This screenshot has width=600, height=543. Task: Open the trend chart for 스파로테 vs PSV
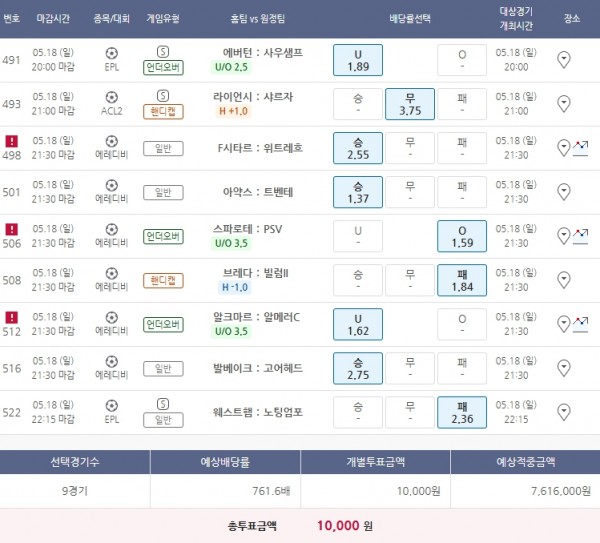coord(579,235)
